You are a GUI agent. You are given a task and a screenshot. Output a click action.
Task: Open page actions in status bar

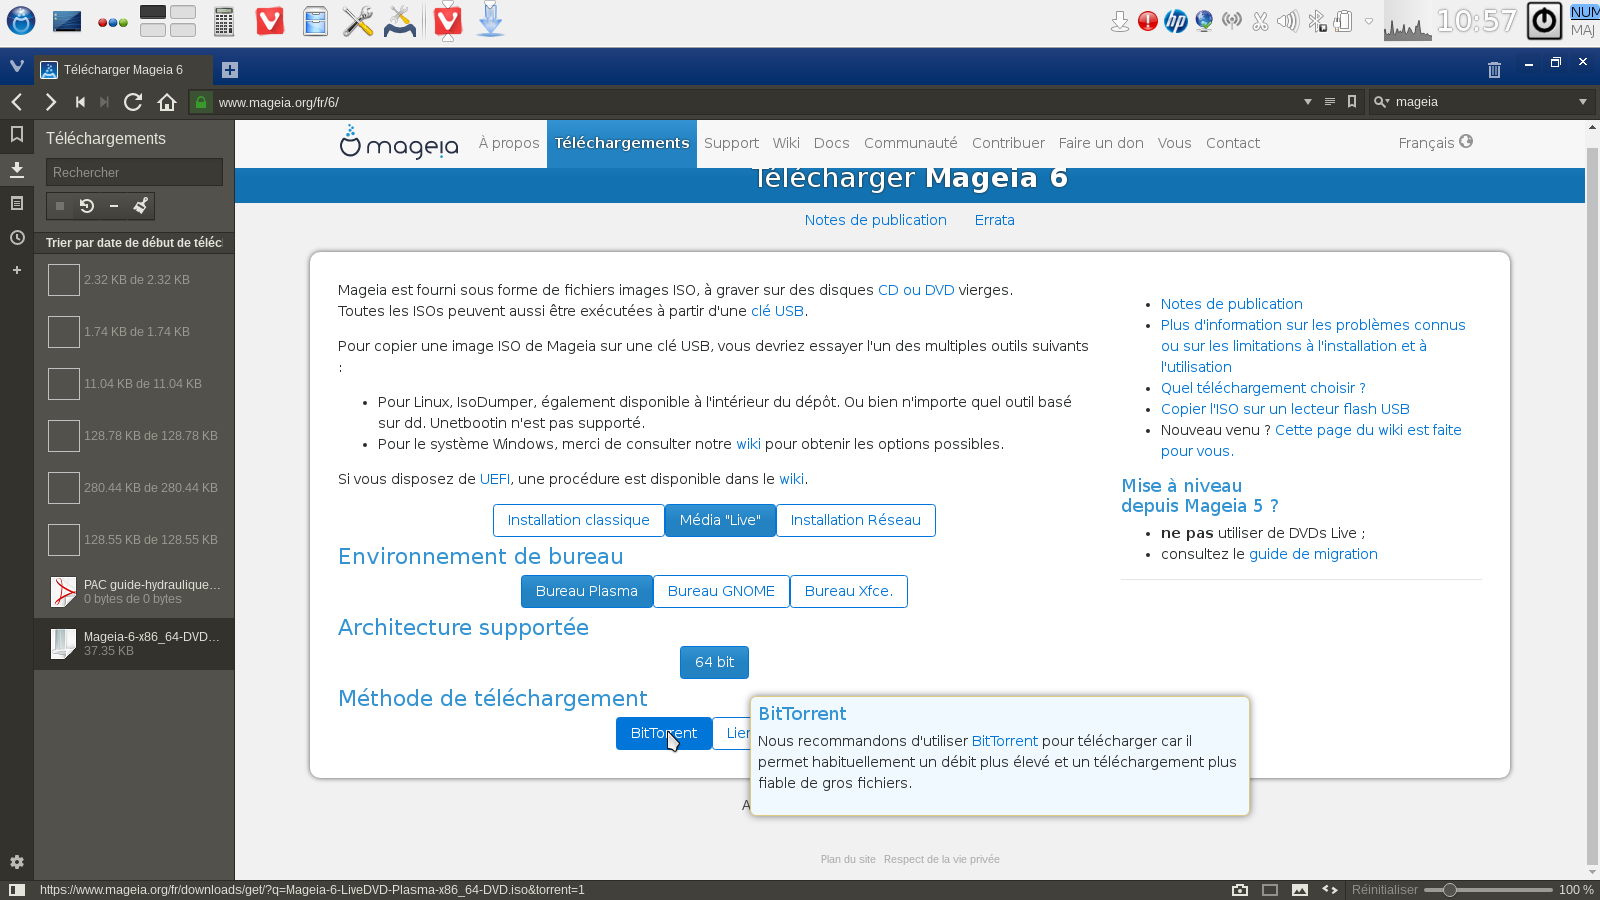pyautogui.click(x=1330, y=890)
